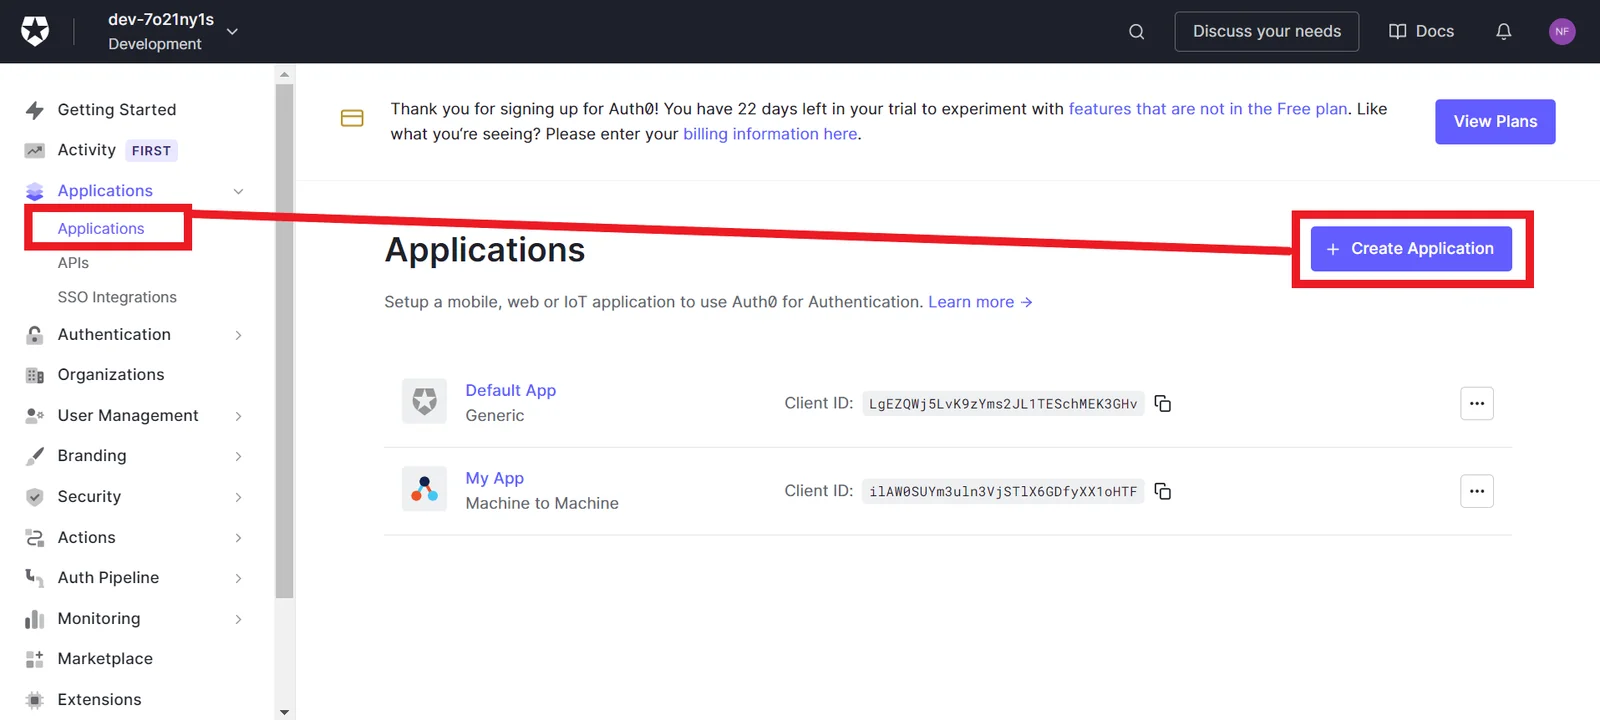Screen dimensions: 1600x720
Task: Open the Extensions sidebar item
Action: tap(99, 700)
